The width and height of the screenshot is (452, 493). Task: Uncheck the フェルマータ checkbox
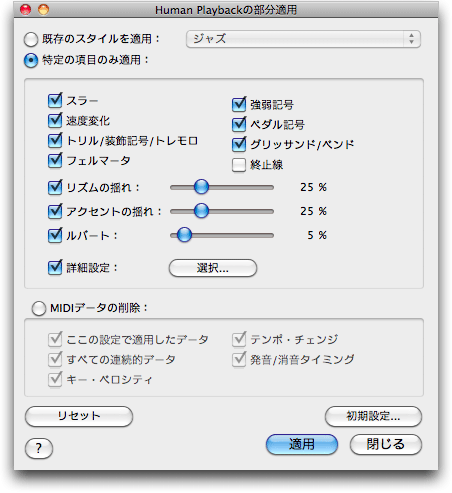(55, 160)
